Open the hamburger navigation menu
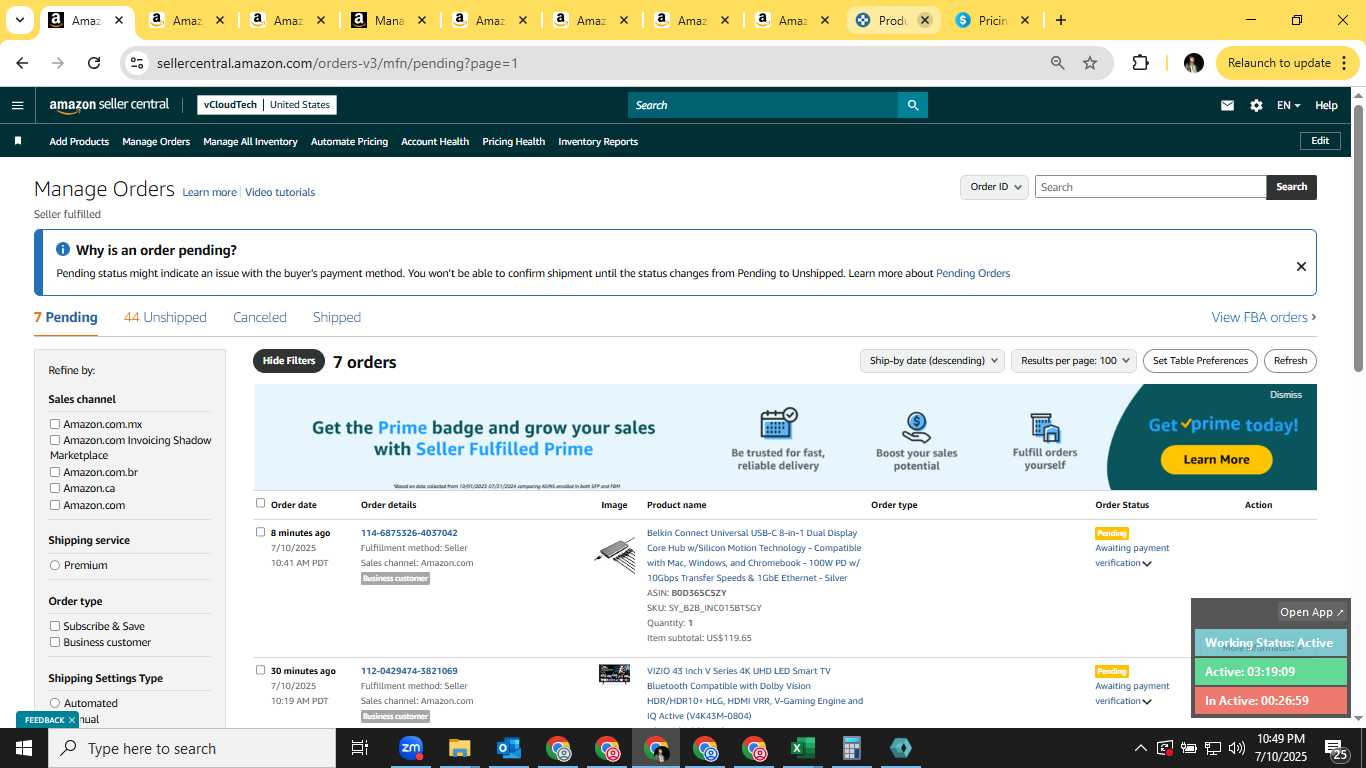 [17, 105]
